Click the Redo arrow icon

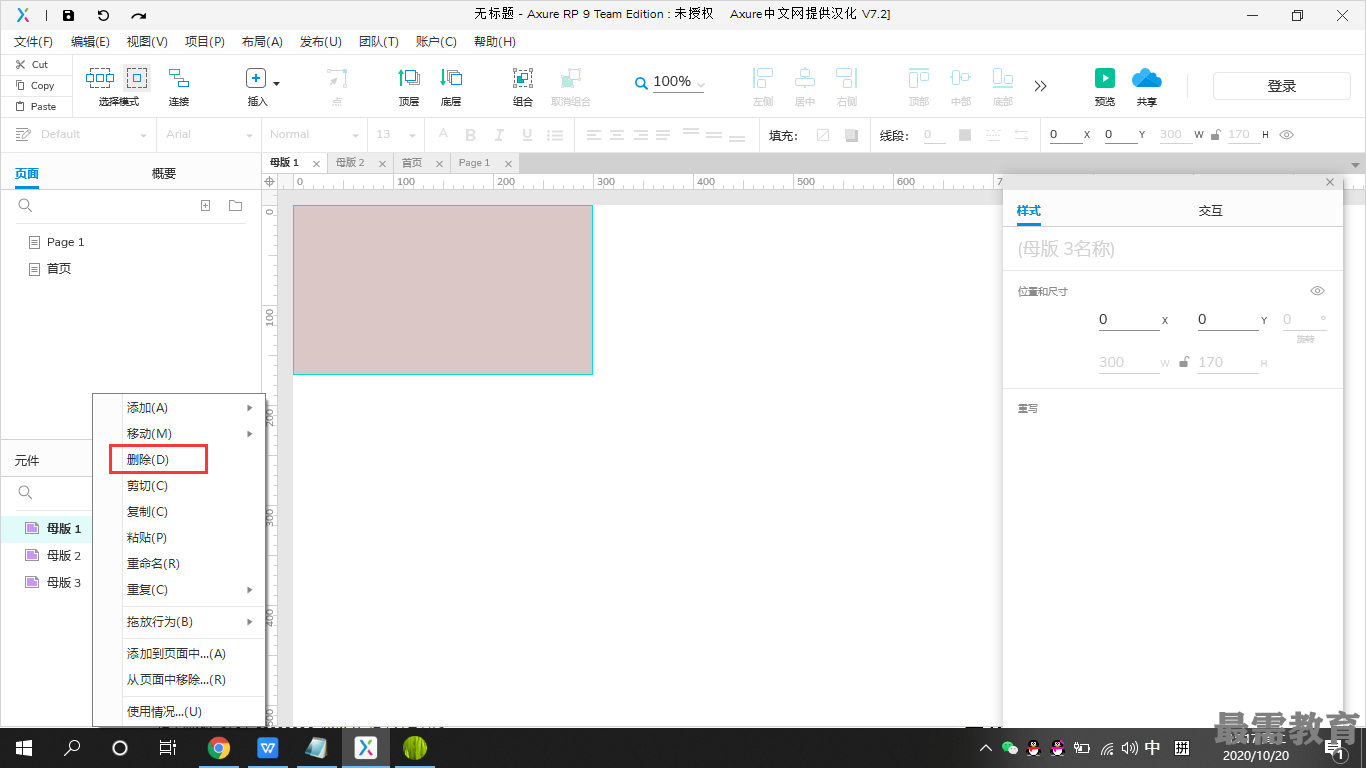[x=139, y=15]
